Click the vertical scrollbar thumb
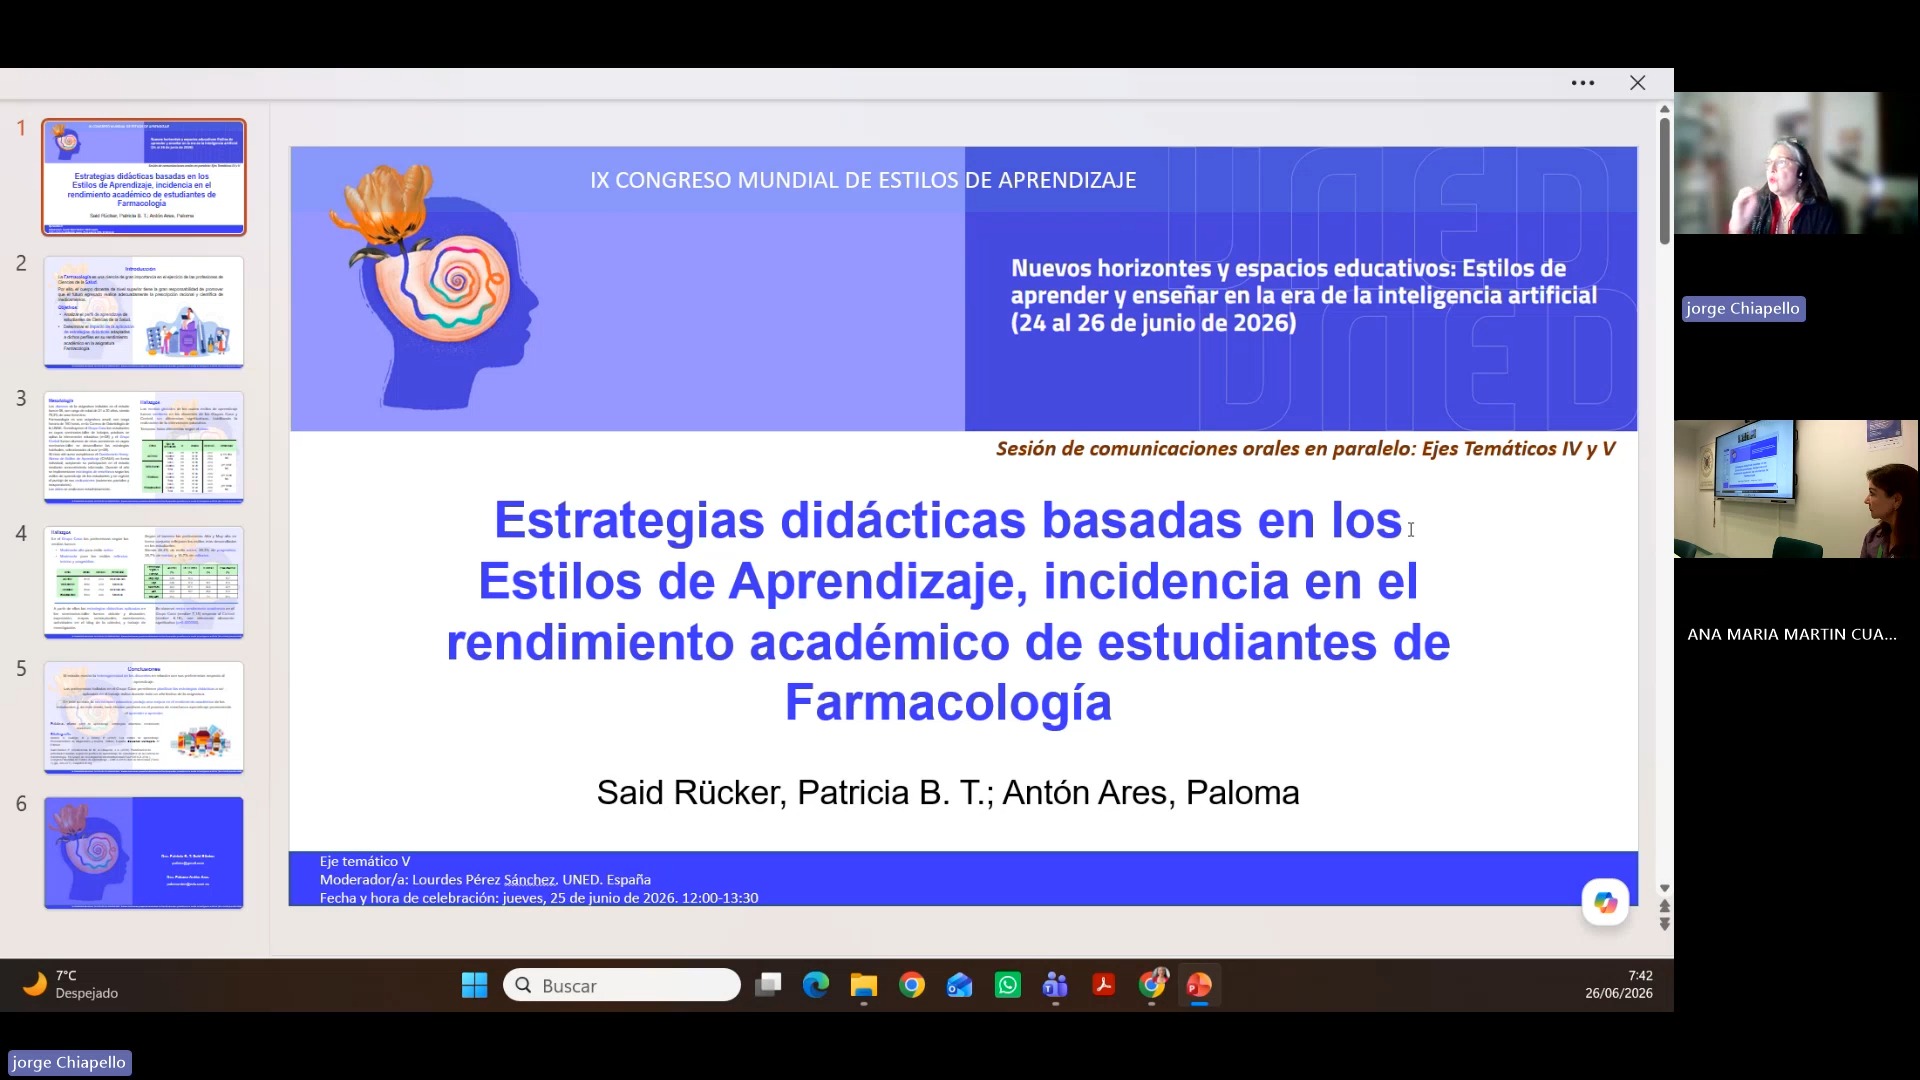 (x=1665, y=181)
